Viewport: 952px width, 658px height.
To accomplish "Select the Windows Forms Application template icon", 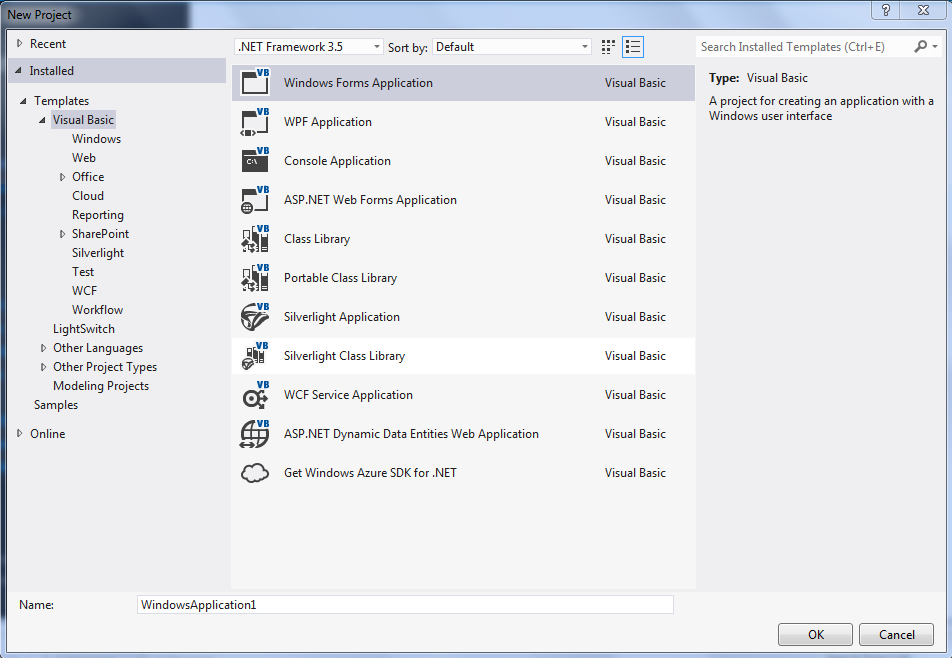I will [255, 83].
